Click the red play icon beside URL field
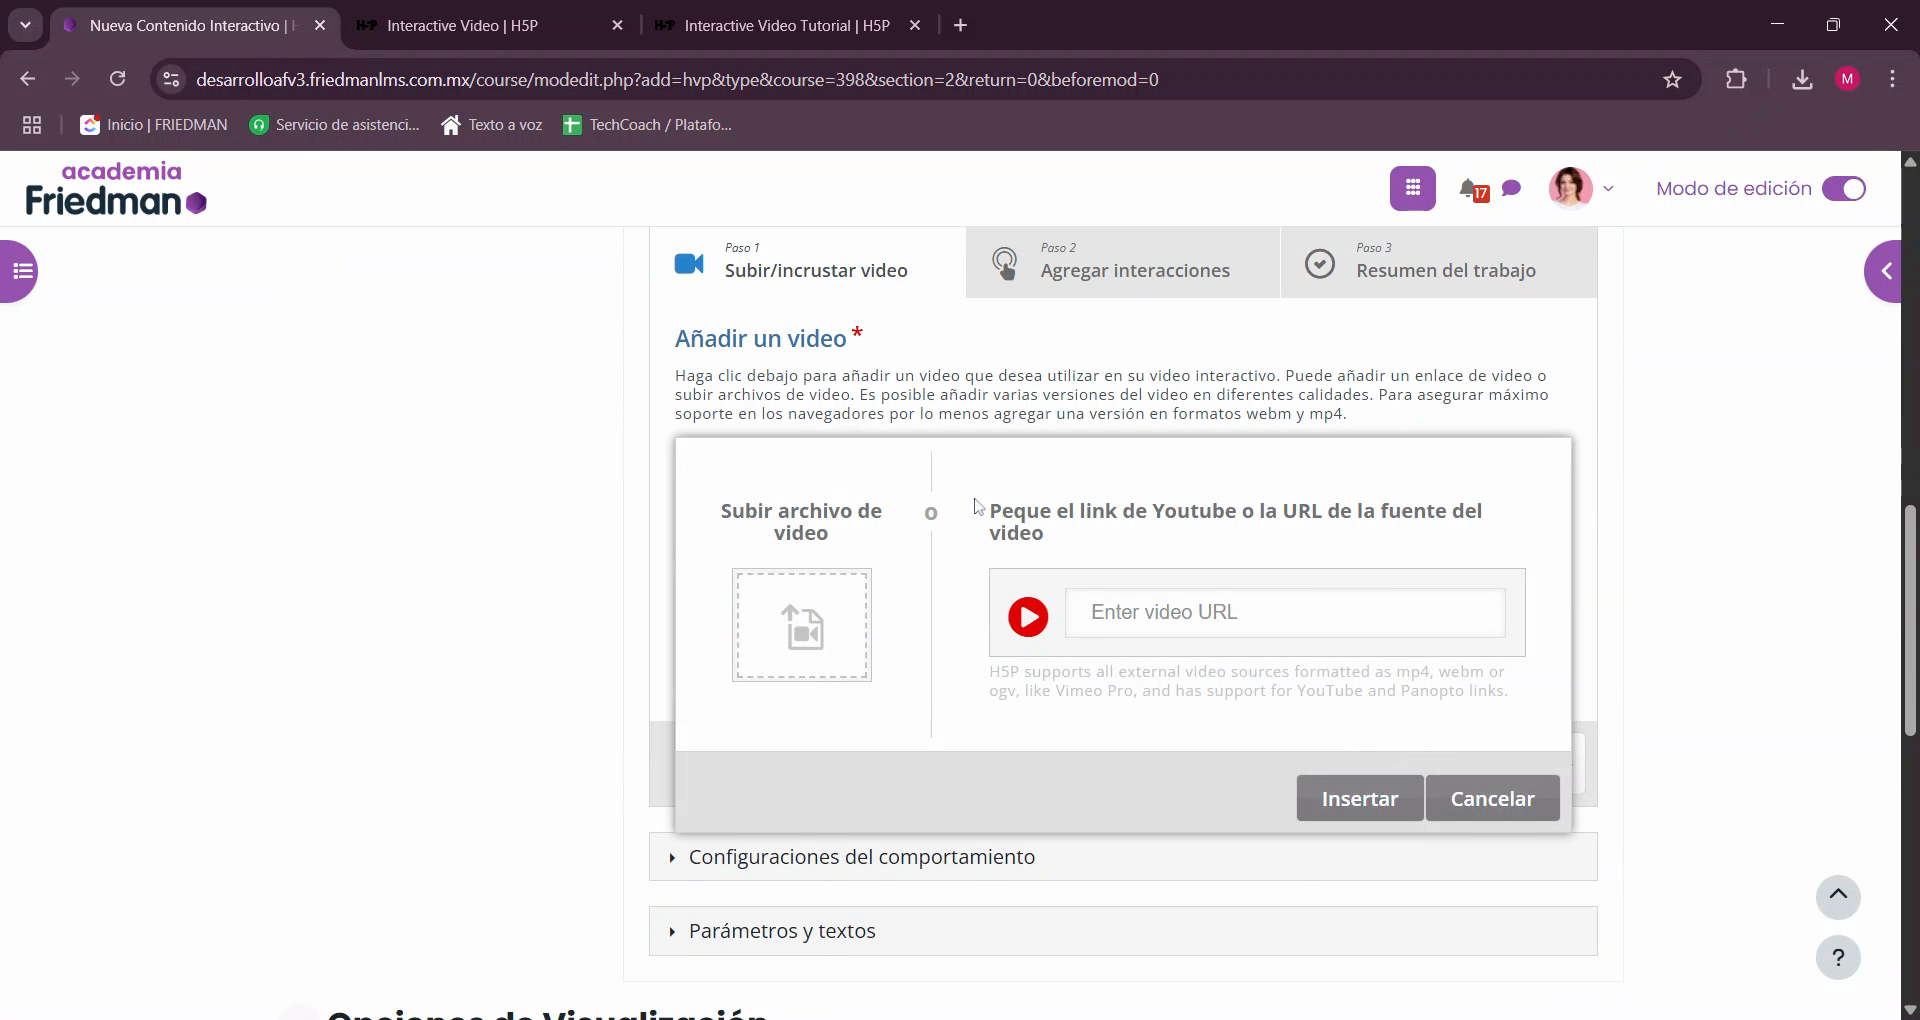 1028,616
